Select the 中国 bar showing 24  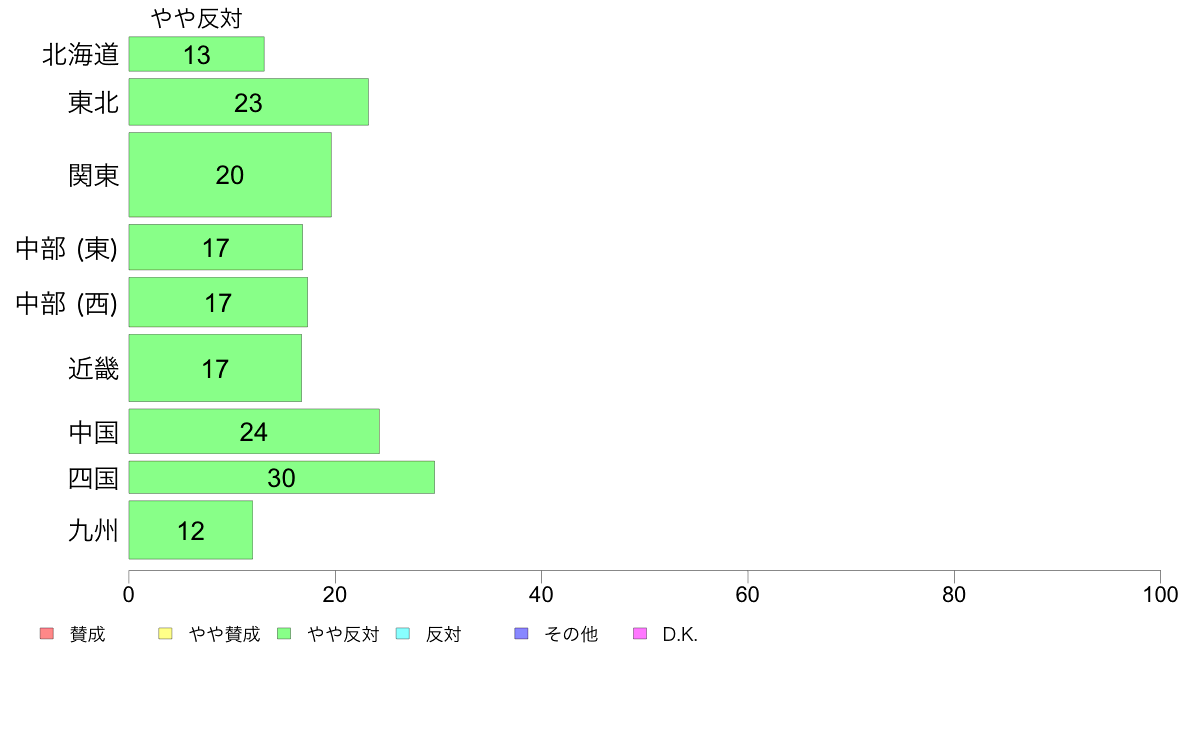(254, 431)
